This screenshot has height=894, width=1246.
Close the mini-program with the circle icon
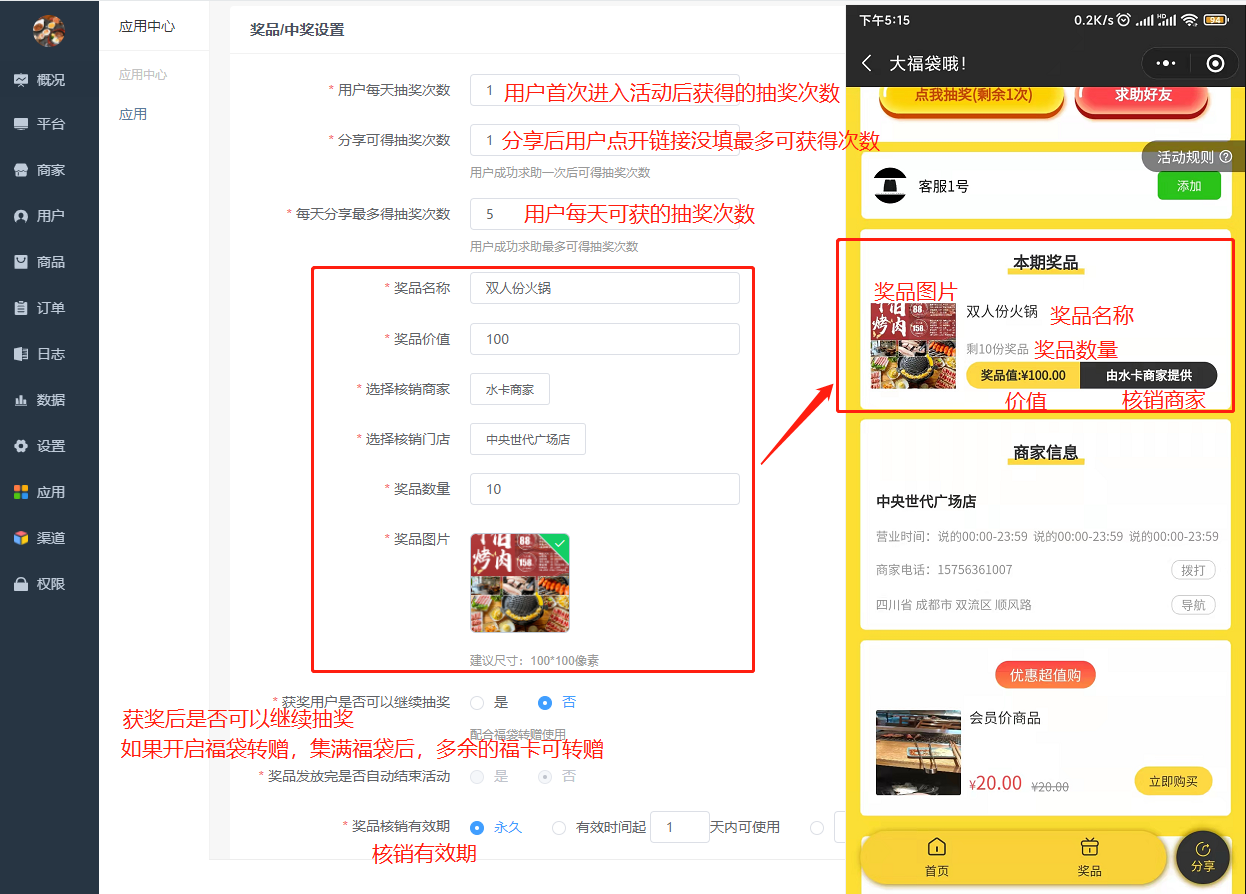point(1215,63)
